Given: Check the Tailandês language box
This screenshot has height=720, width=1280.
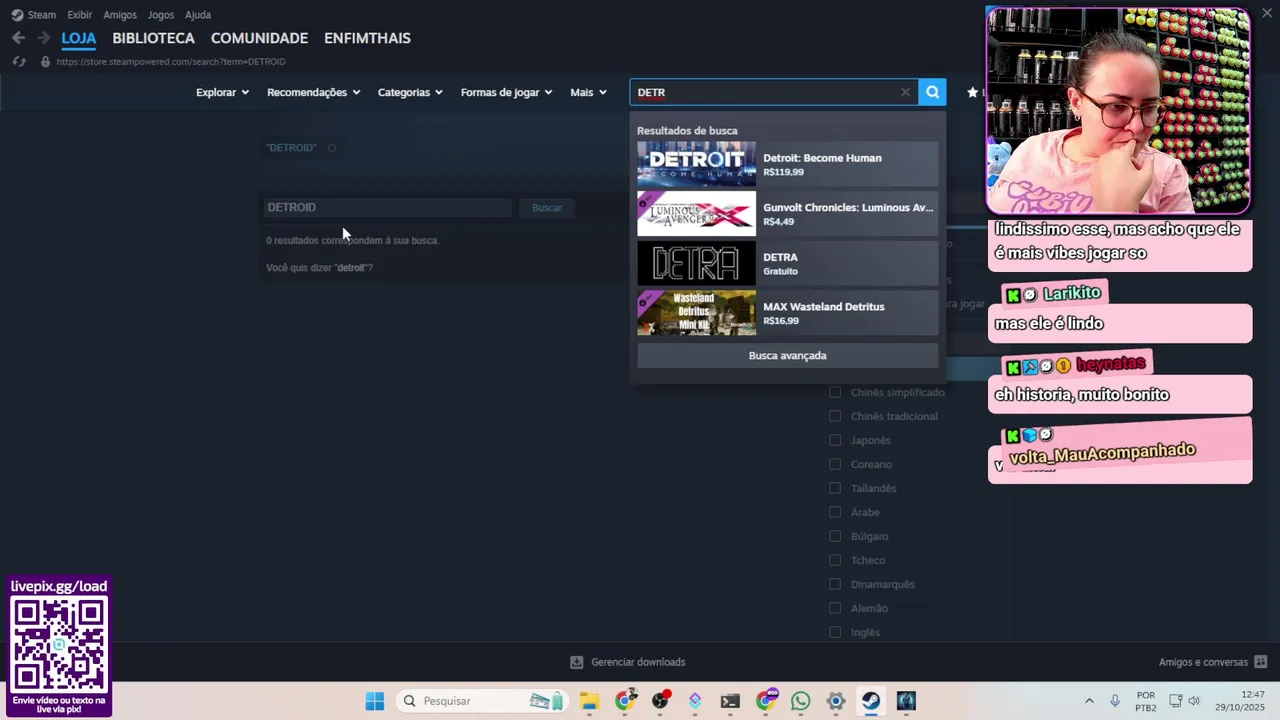Looking at the screenshot, I should point(835,488).
